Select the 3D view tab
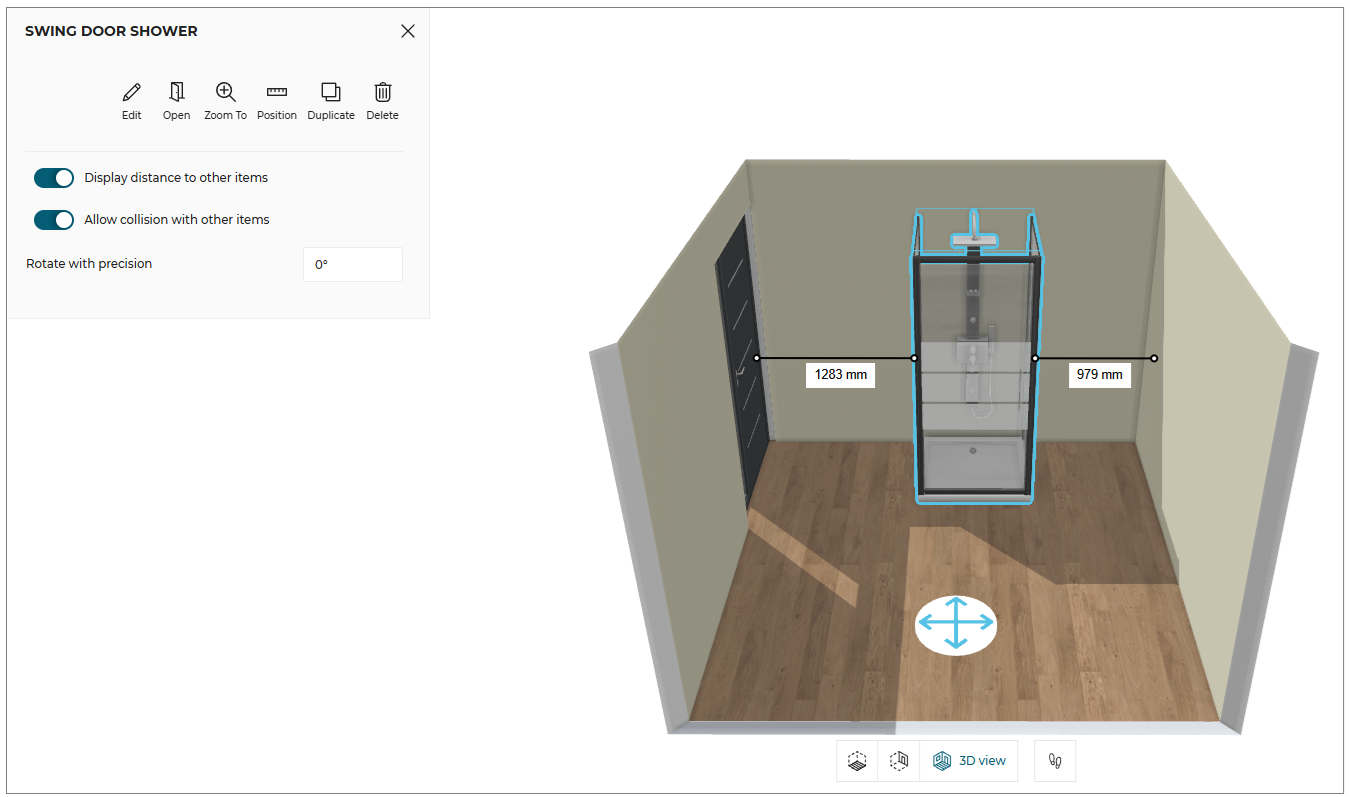 point(968,760)
